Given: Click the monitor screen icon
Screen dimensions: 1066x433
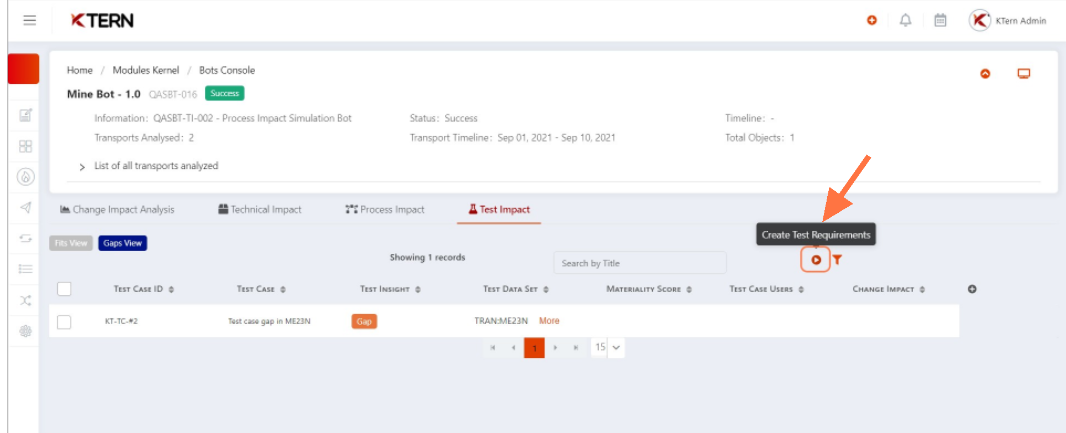Looking at the screenshot, I should pos(1024,73).
